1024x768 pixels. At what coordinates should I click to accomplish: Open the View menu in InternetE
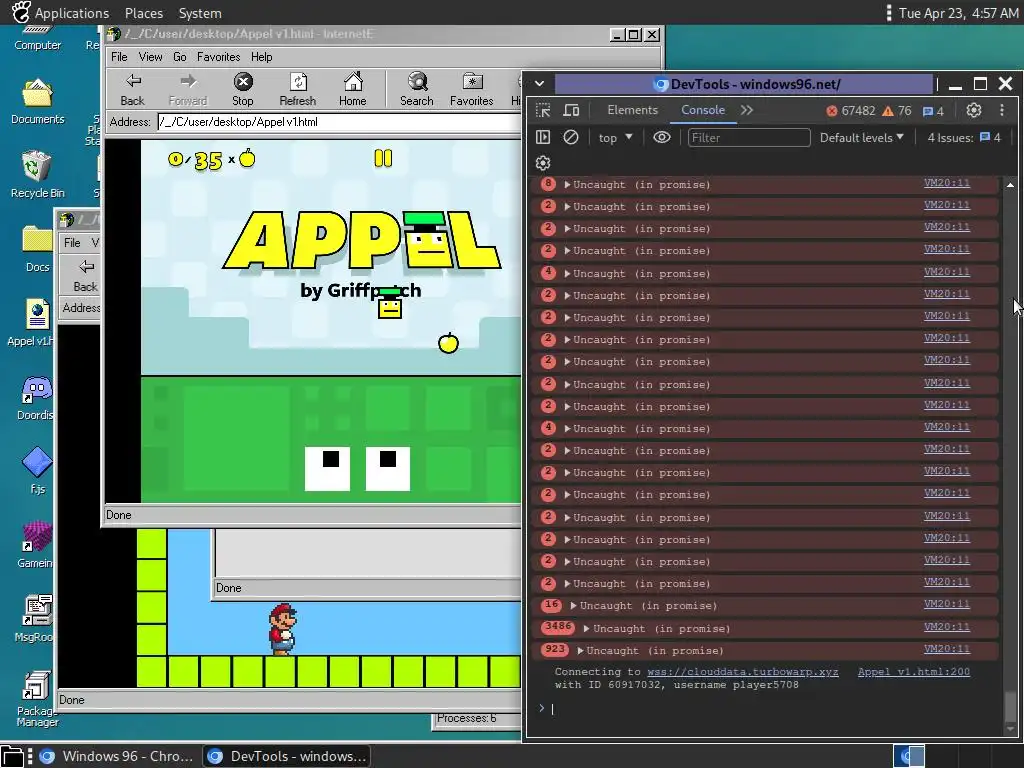pyautogui.click(x=150, y=57)
